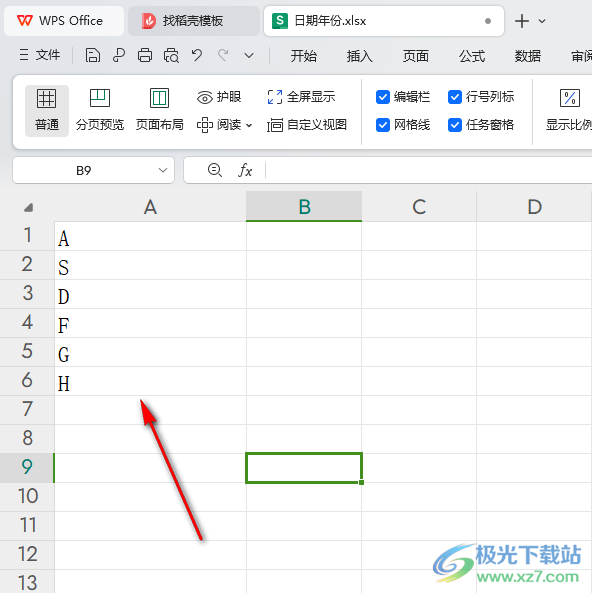Select the 普通 normal view icon

(x=47, y=110)
